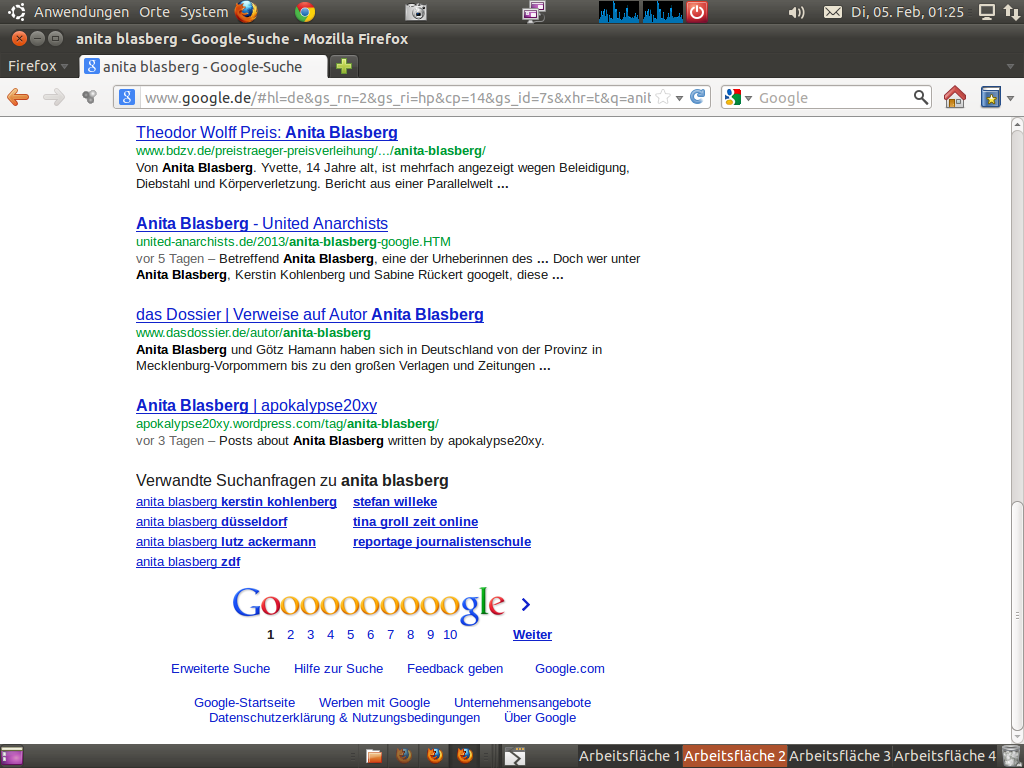Launch Google Chrome from the top panel
The height and width of the screenshot is (768, 1024).
305,12
